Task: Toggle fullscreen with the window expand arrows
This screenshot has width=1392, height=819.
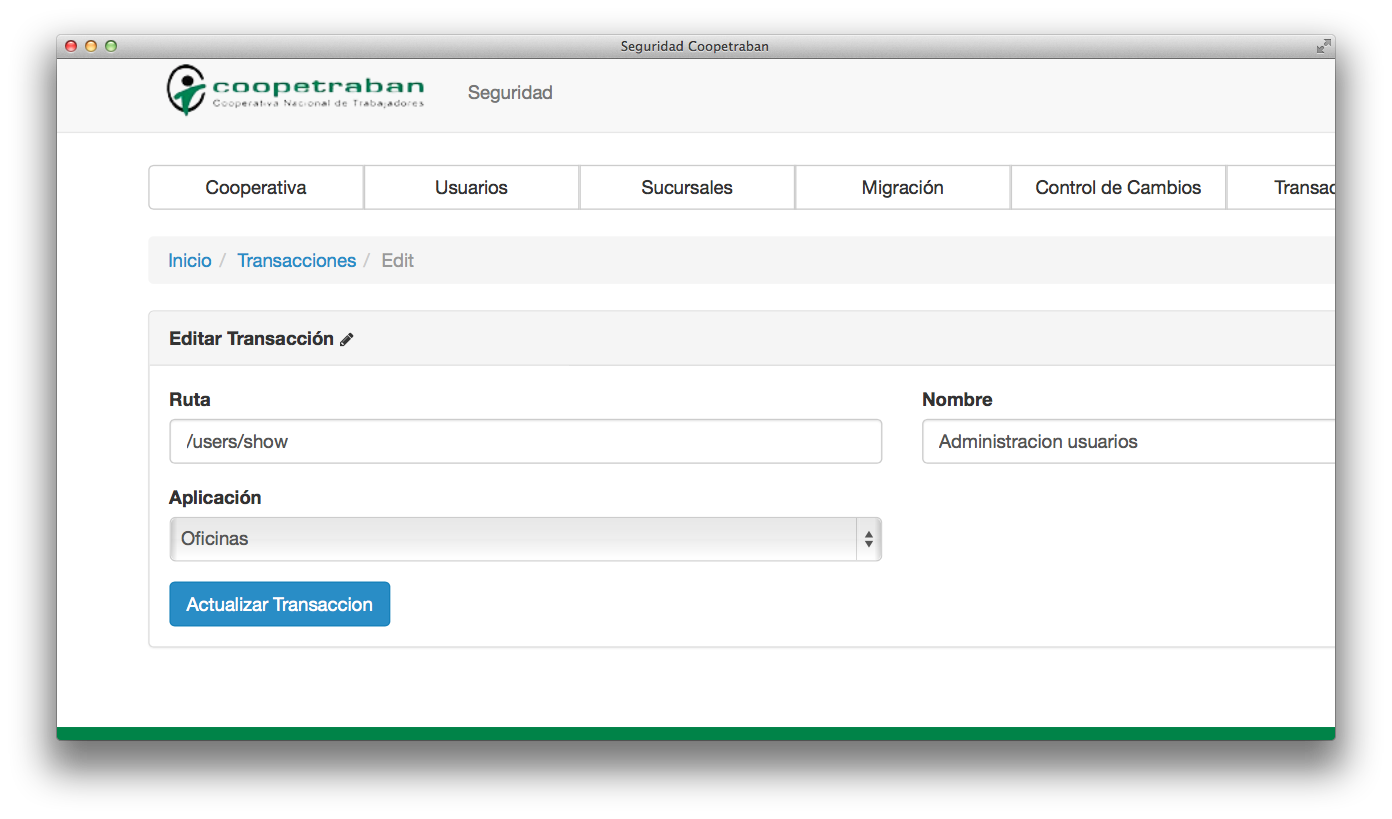Action: point(1323,46)
